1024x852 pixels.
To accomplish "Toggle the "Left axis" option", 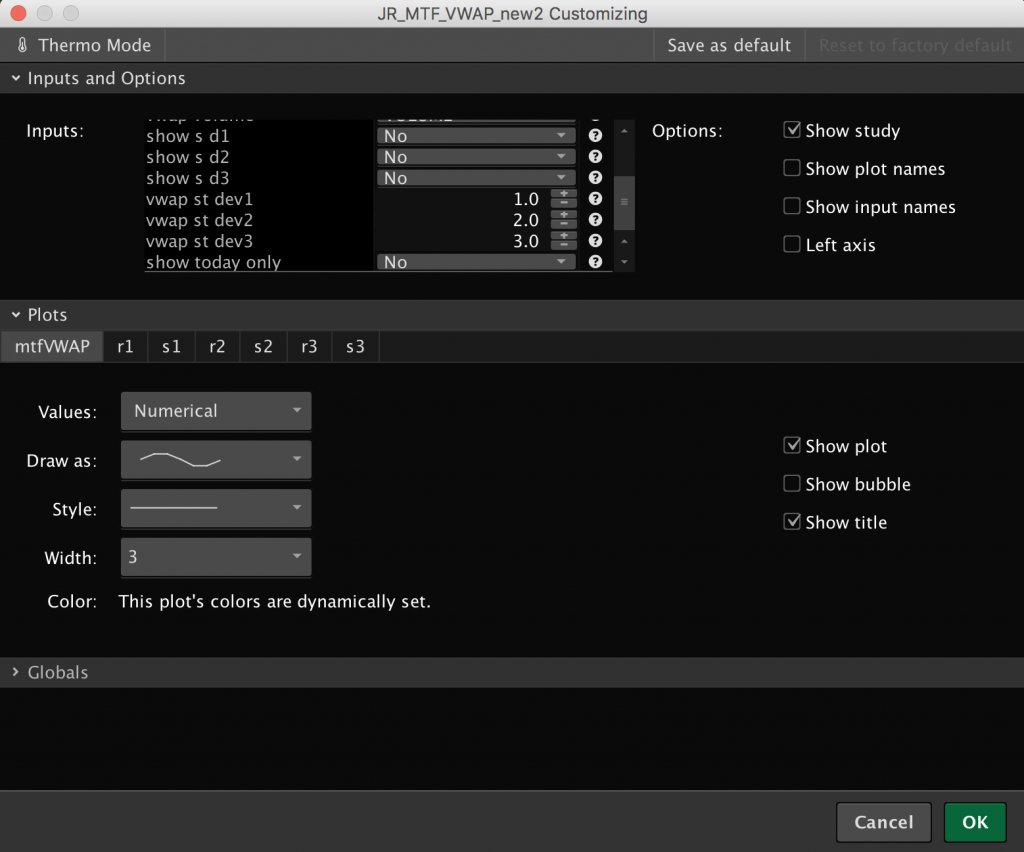I will 791,244.
